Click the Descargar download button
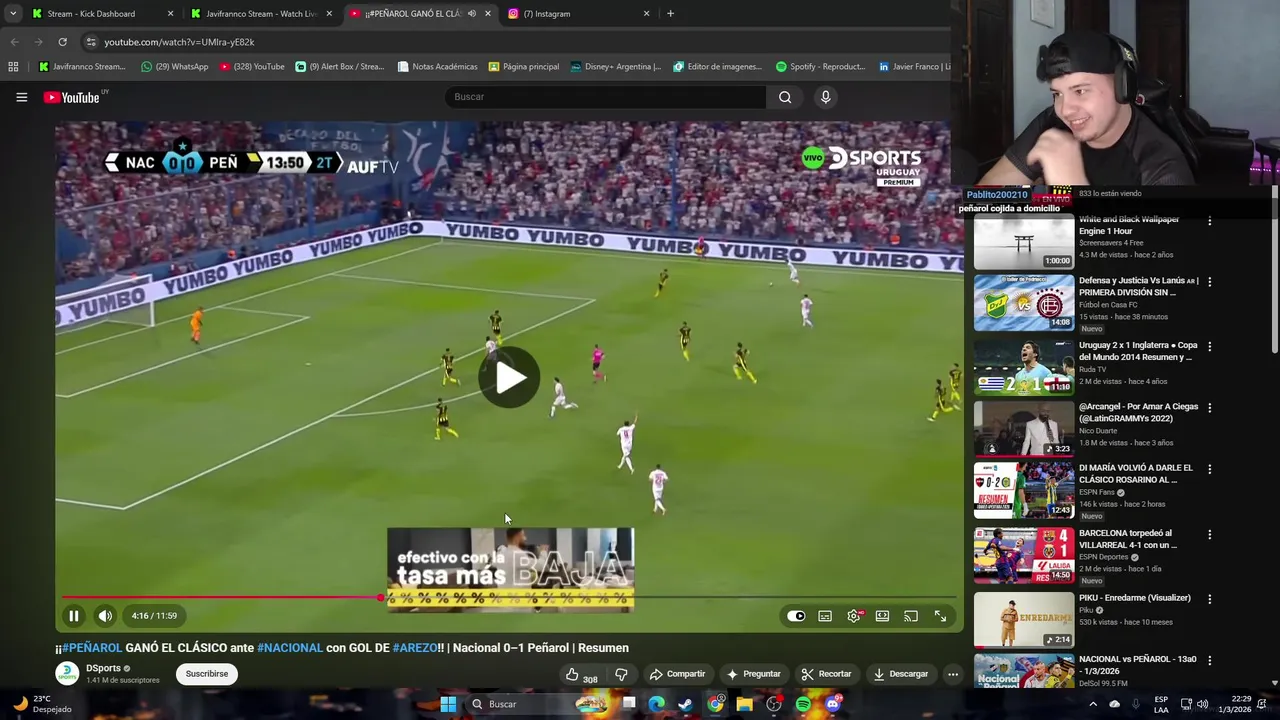 [900, 674]
